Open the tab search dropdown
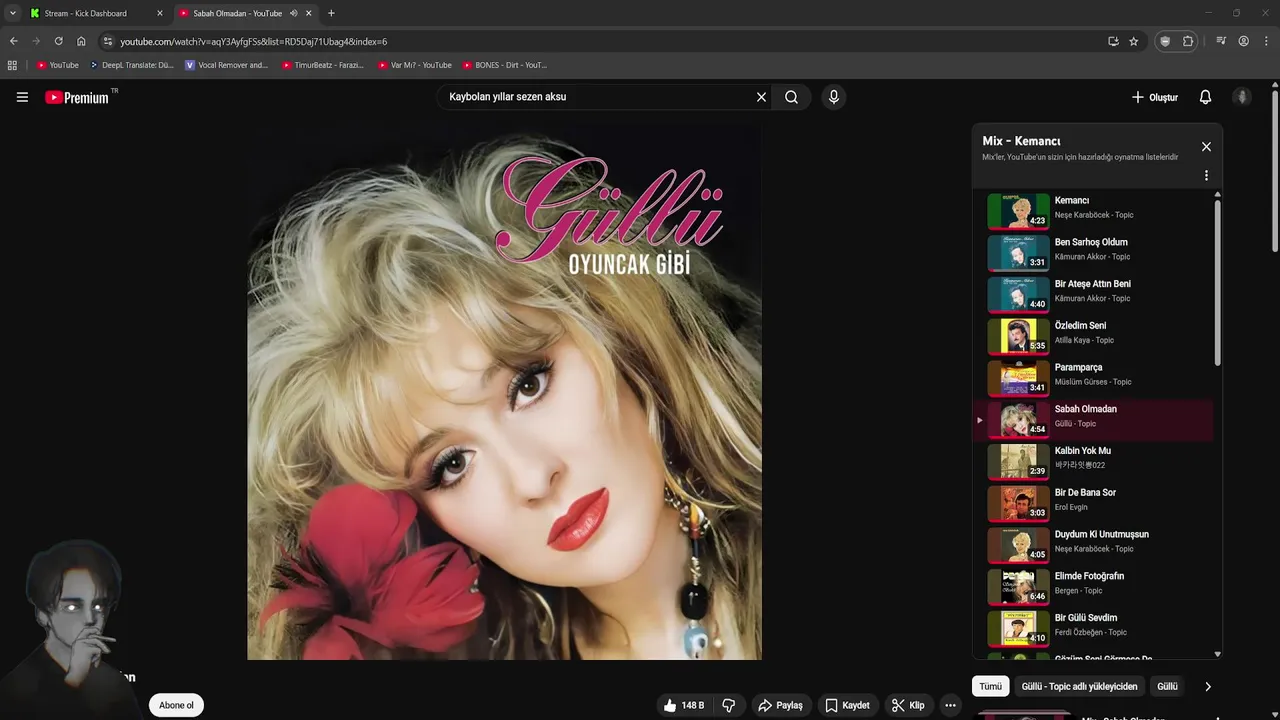Screen dimensions: 1280x720 click(x=12, y=13)
